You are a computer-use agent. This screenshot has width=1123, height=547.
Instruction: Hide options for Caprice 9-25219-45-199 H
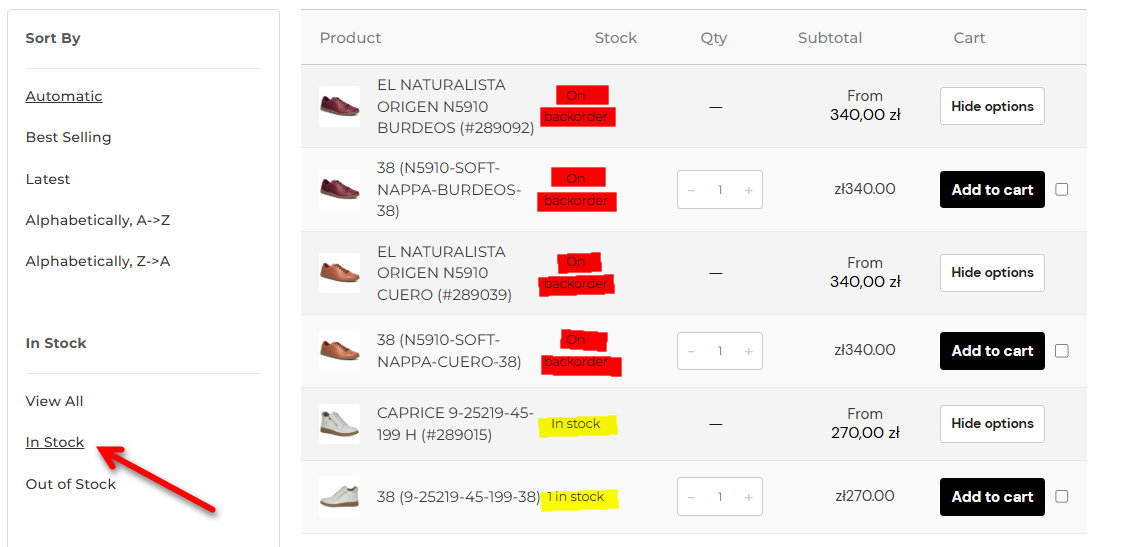coord(992,423)
